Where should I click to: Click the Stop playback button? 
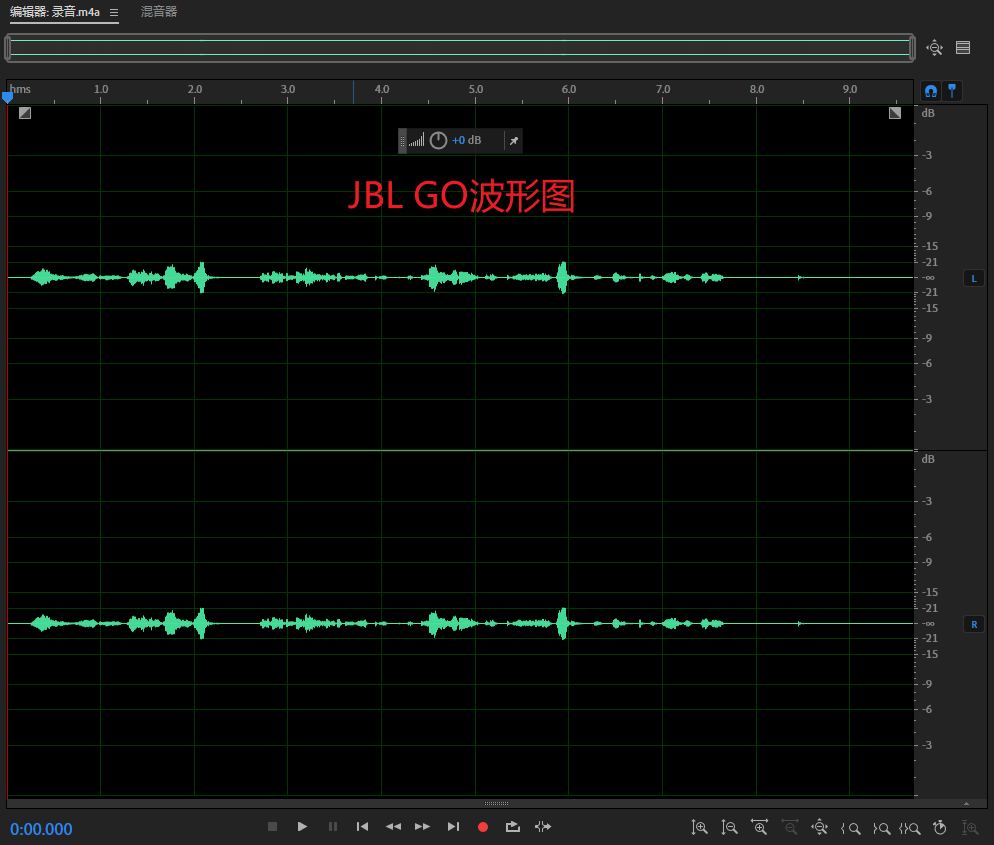coord(273,827)
